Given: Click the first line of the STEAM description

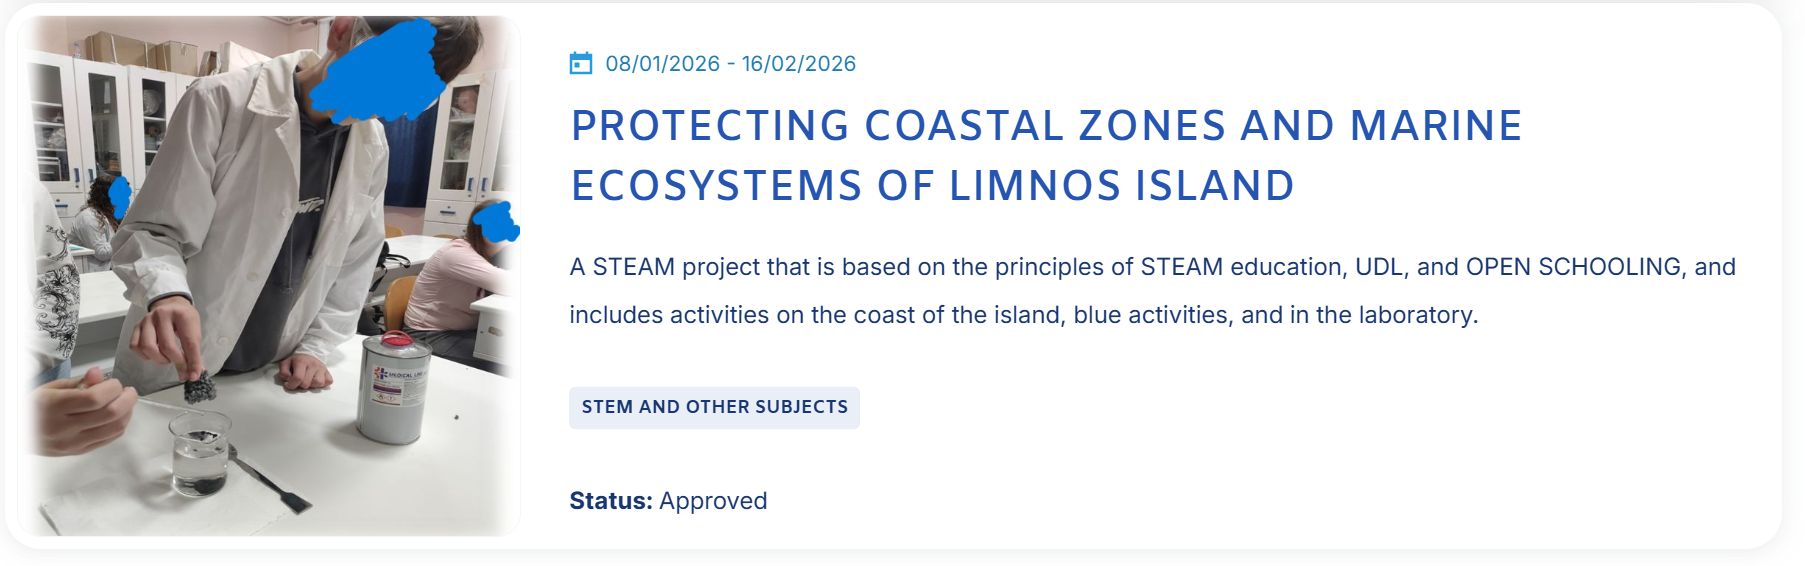Looking at the screenshot, I should pos(1152,267).
